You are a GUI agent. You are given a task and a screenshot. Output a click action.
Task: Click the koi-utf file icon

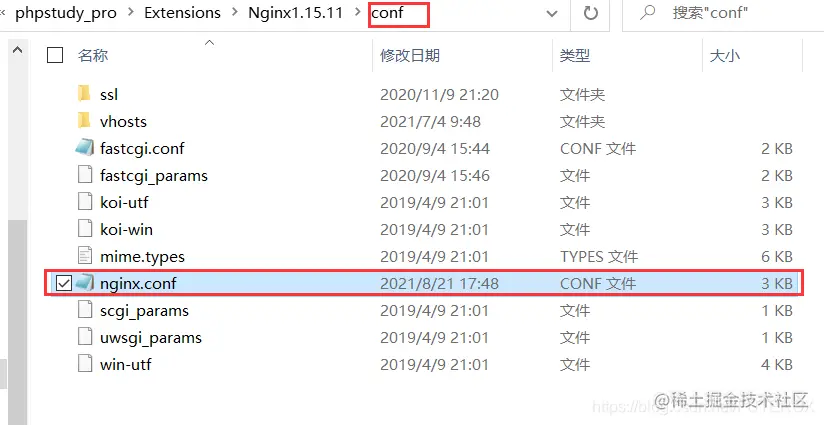click(x=85, y=202)
